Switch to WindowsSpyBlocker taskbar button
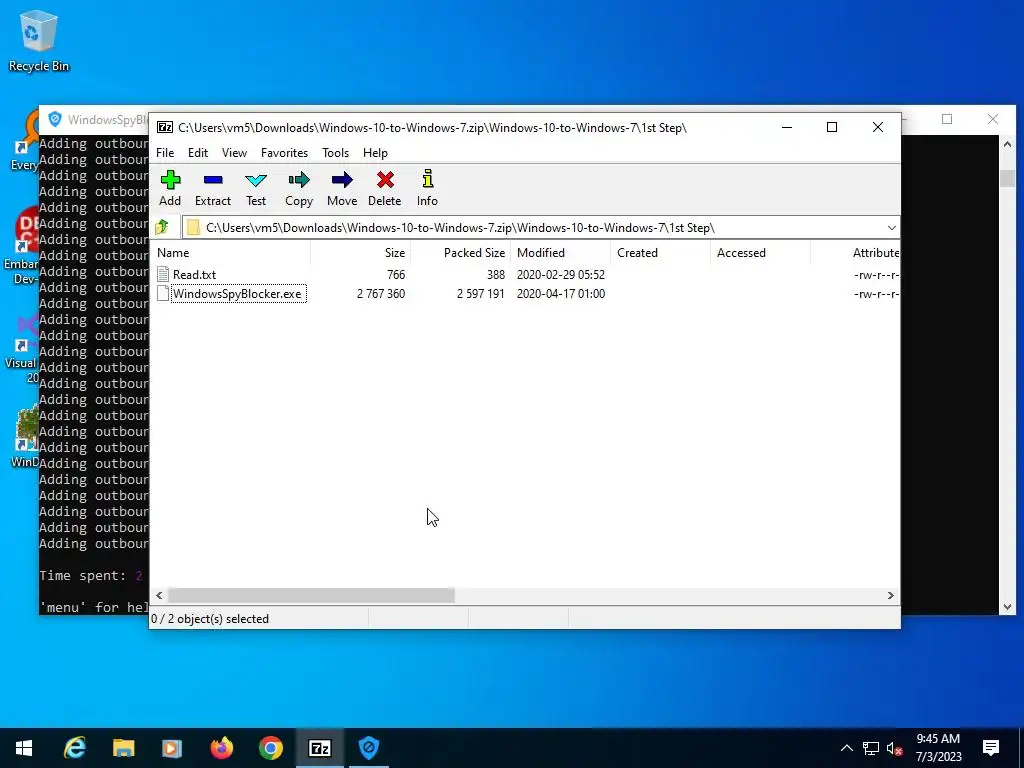This screenshot has height=768, width=1024. pos(368,748)
